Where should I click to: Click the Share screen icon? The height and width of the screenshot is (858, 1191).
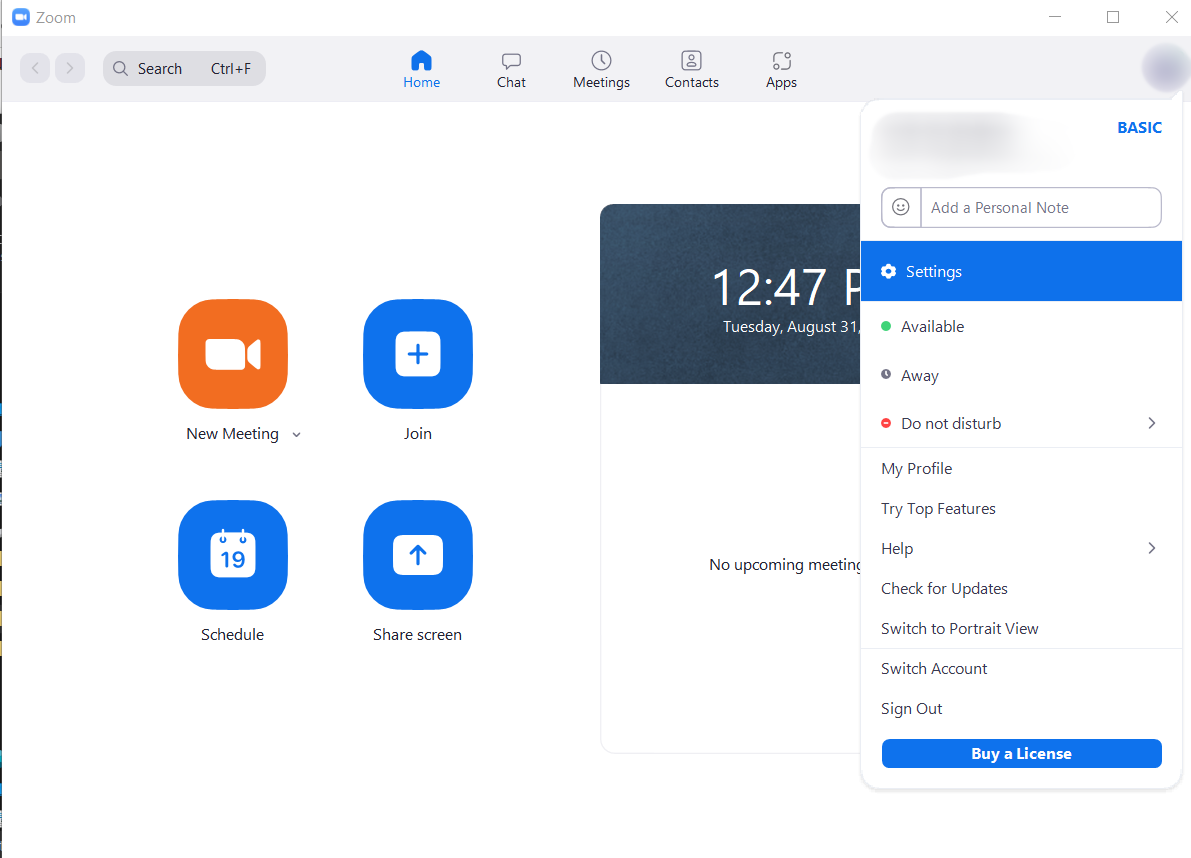tap(417, 555)
